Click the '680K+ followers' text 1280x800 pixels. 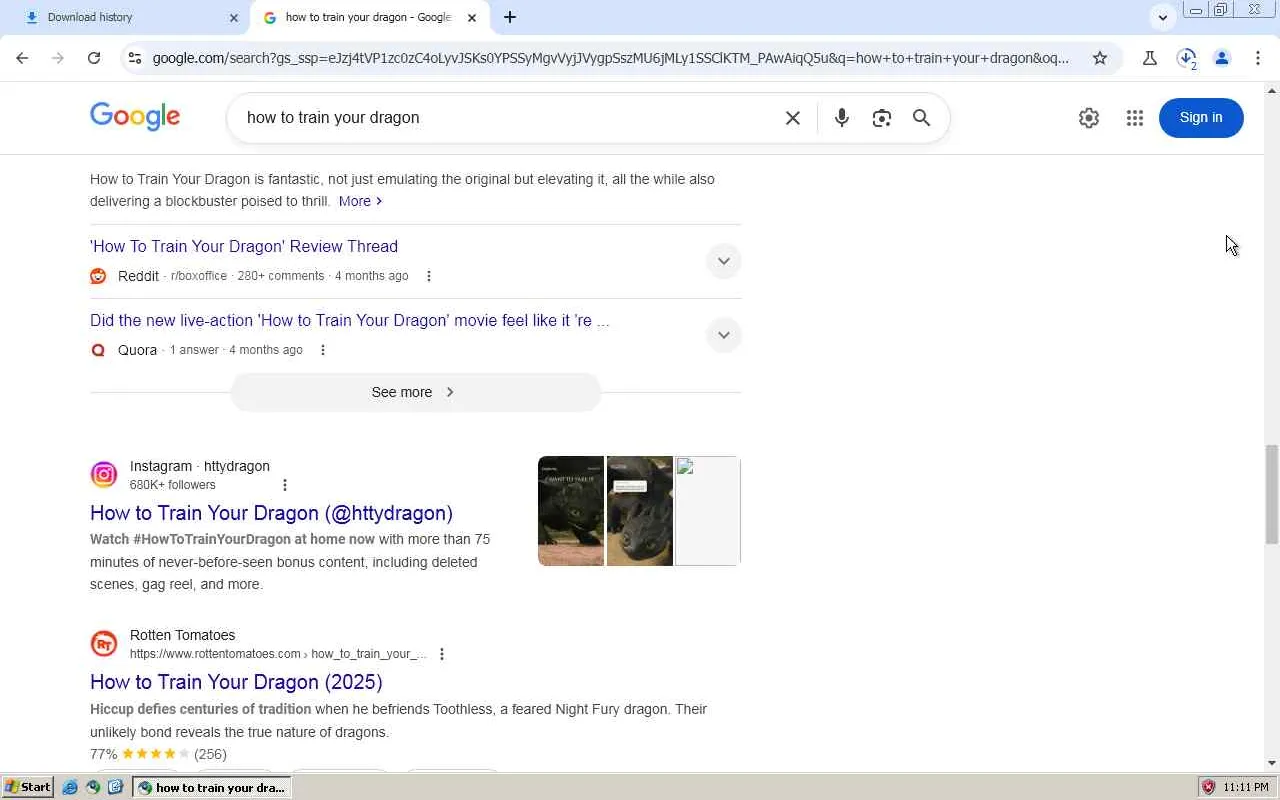click(x=172, y=485)
